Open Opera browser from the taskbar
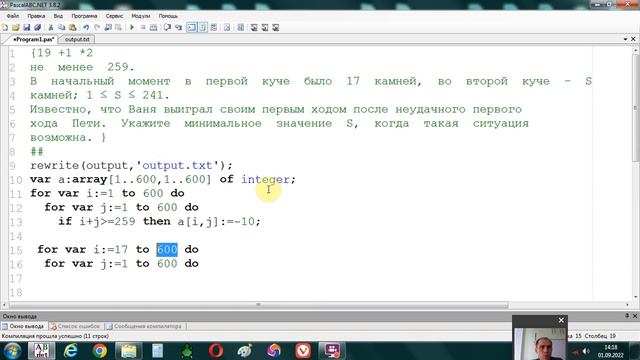The height and width of the screenshot is (360, 640). pos(216,351)
